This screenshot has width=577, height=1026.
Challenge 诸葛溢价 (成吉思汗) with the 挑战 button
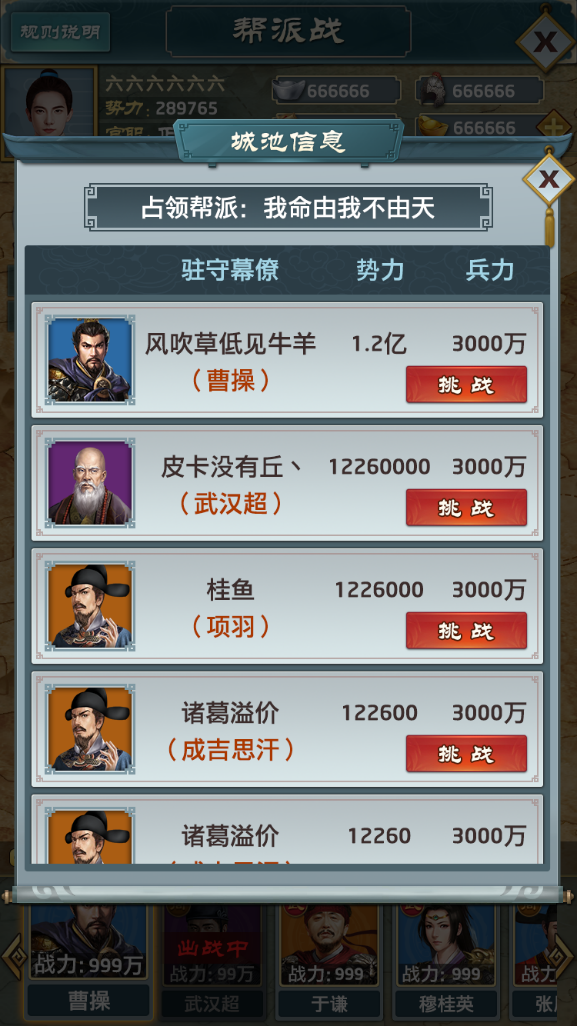click(466, 754)
